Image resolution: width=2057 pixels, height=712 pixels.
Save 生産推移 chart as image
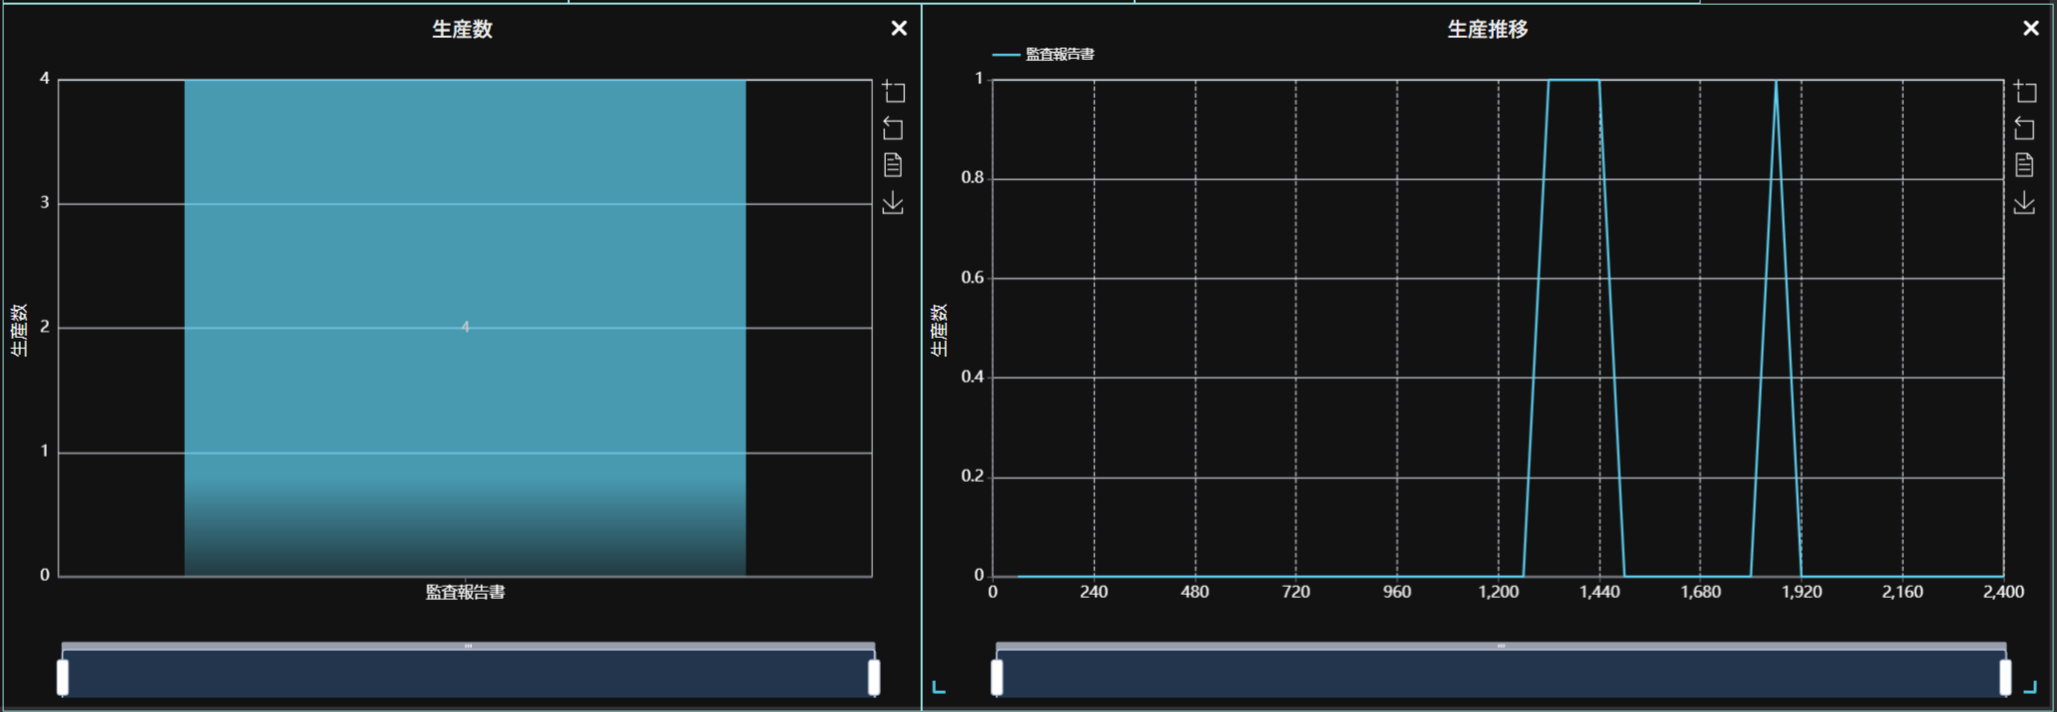pyautogui.click(x=2025, y=203)
